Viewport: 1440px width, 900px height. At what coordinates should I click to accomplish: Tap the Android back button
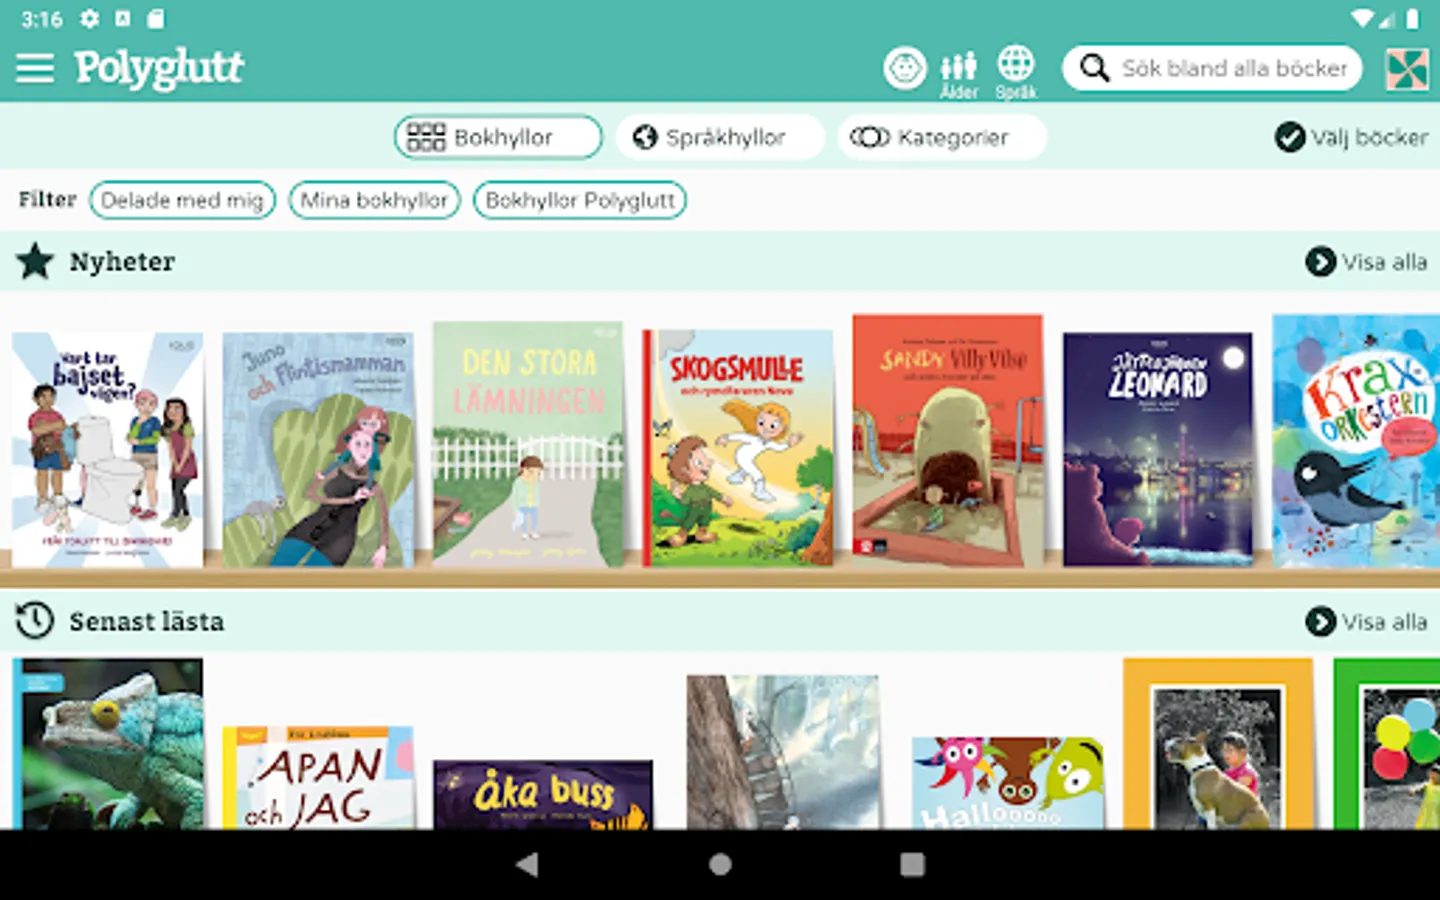[x=527, y=864]
